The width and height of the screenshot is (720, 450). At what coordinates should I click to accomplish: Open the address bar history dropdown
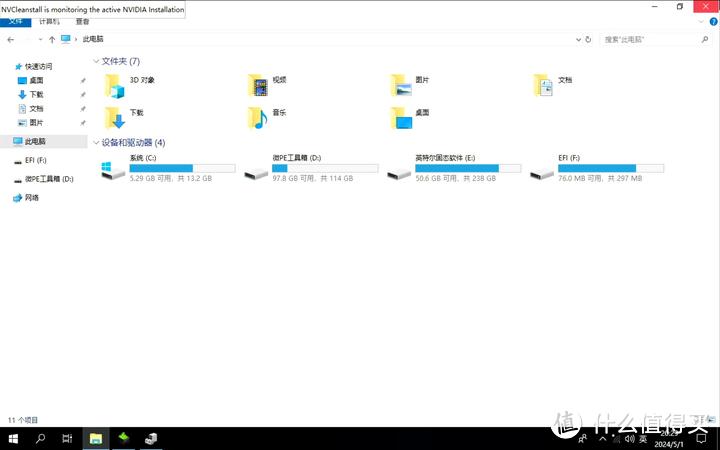(x=577, y=39)
